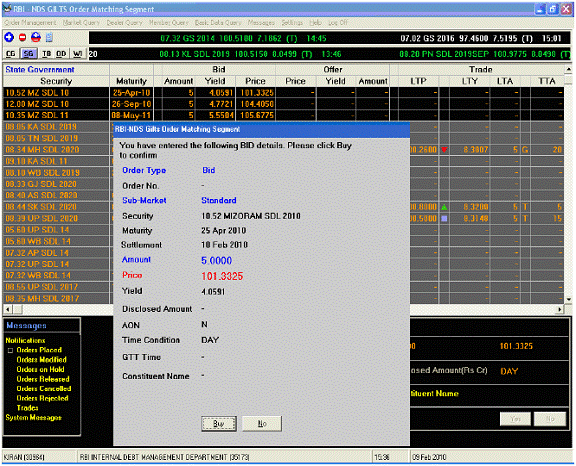Collapse the Orders Placed tree node

pos(10,350)
